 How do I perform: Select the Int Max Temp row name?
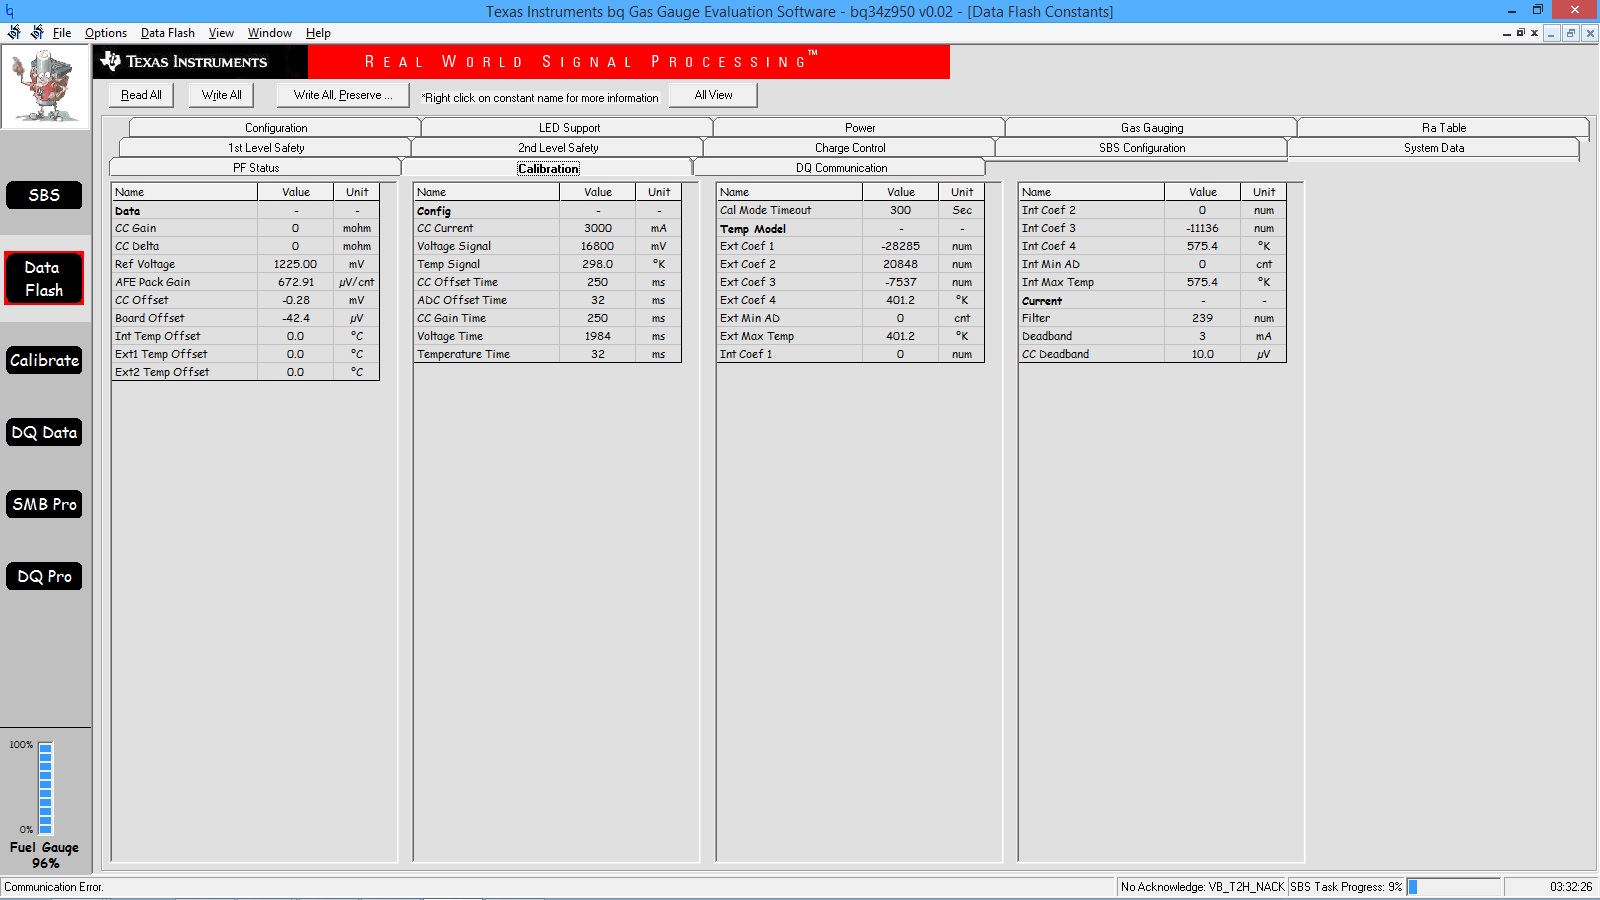tap(1058, 282)
